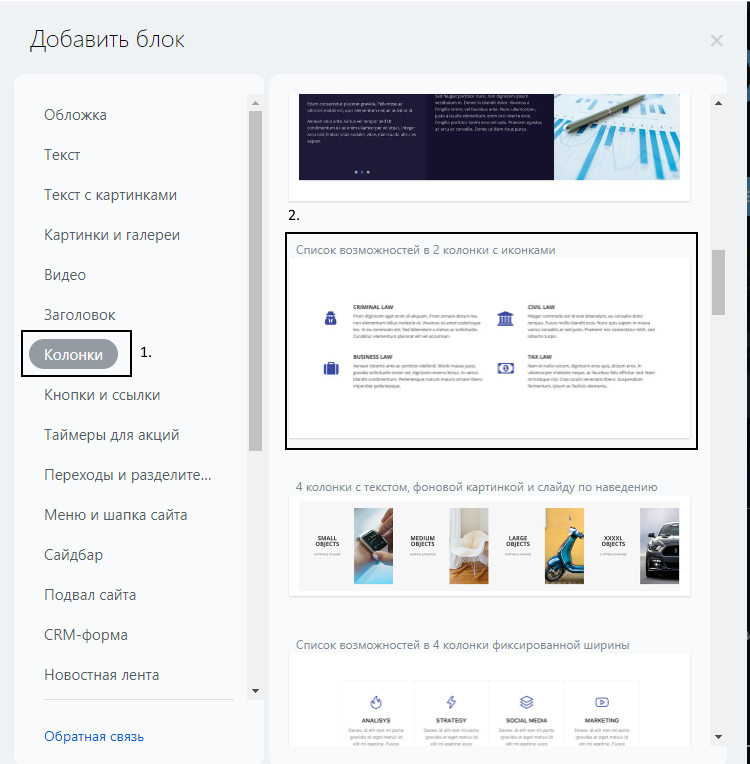Click the Criminal Law icon in preview
Image resolution: width=750 pixels, height=764 pixels.
[x=330, y=318]
